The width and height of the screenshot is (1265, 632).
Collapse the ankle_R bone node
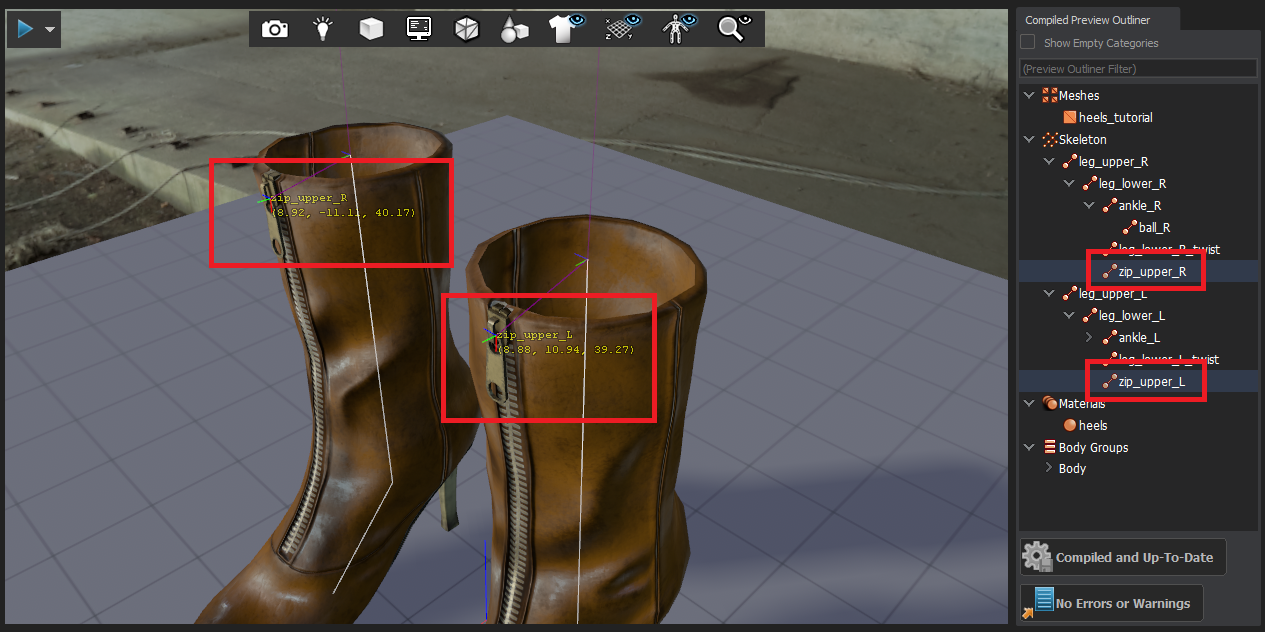[1089, 206]
